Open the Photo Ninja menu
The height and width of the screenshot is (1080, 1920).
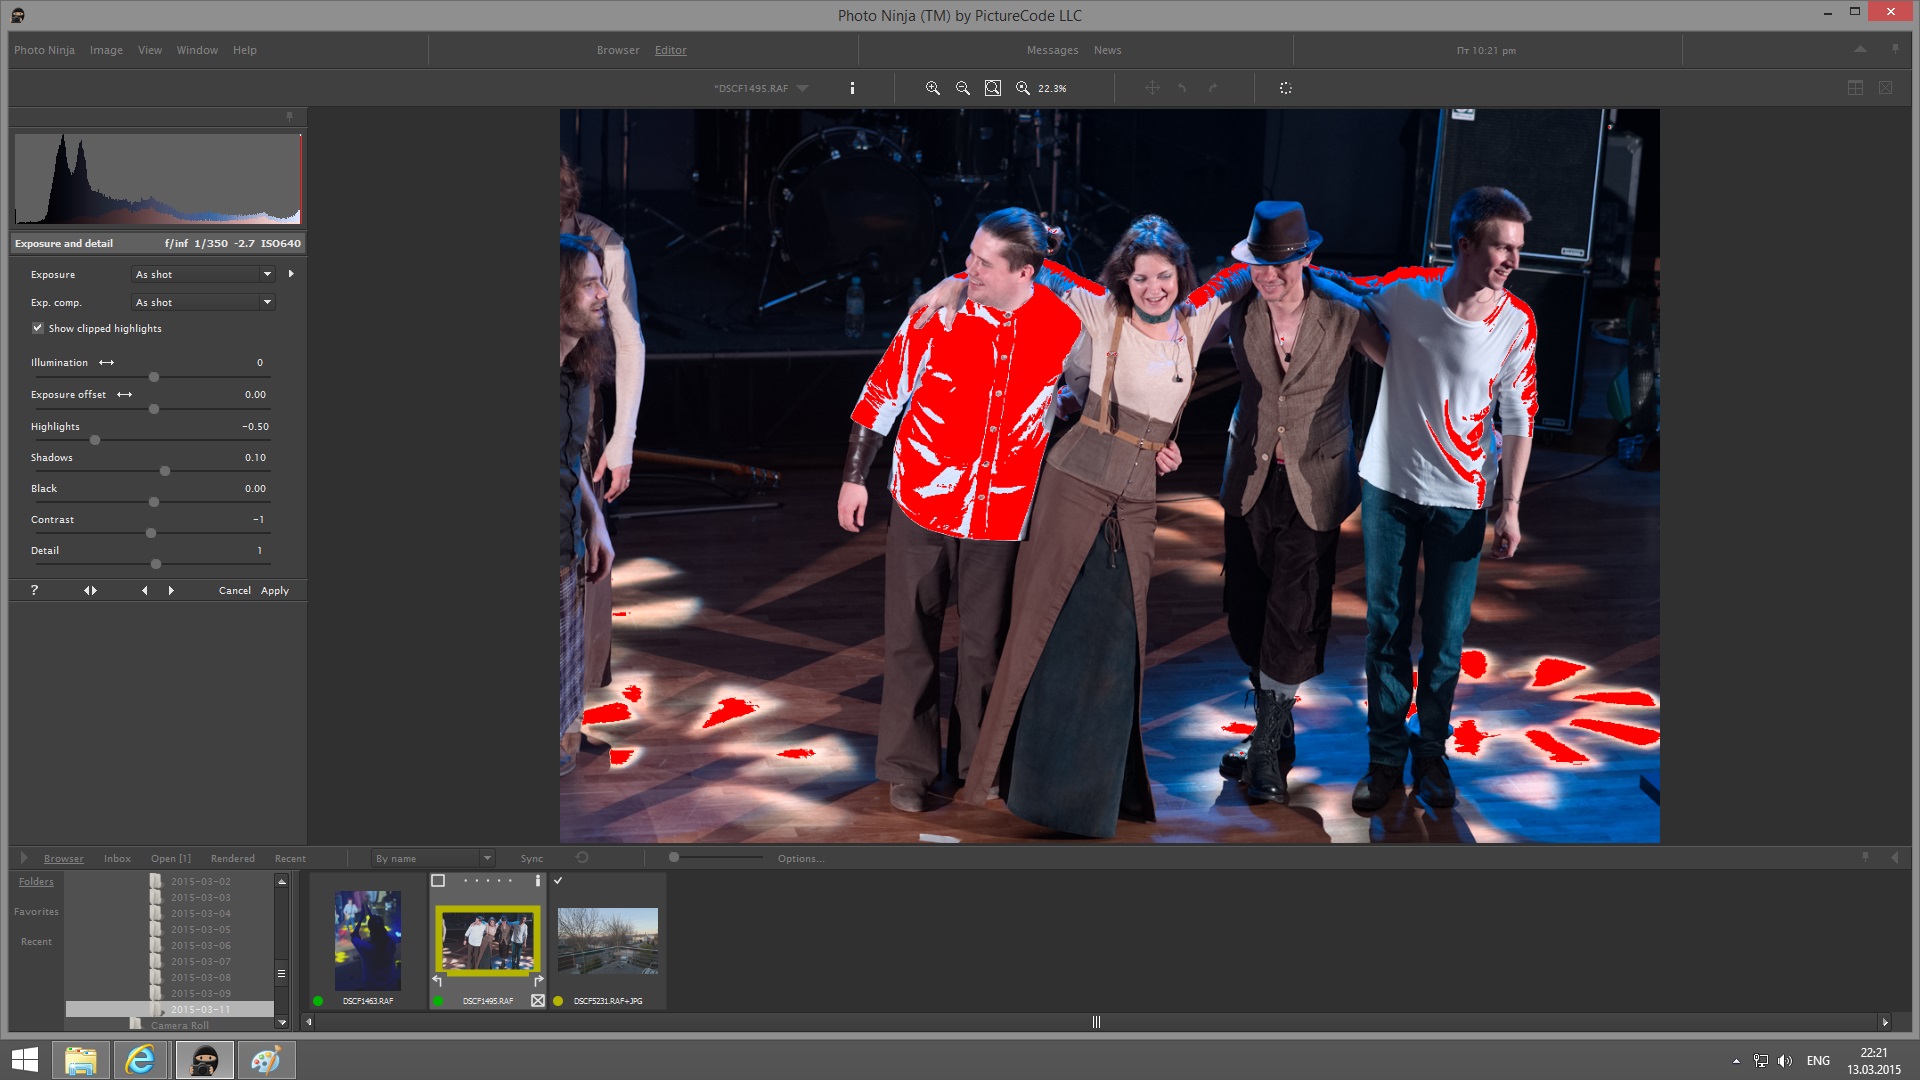click(x=44, y=50)
